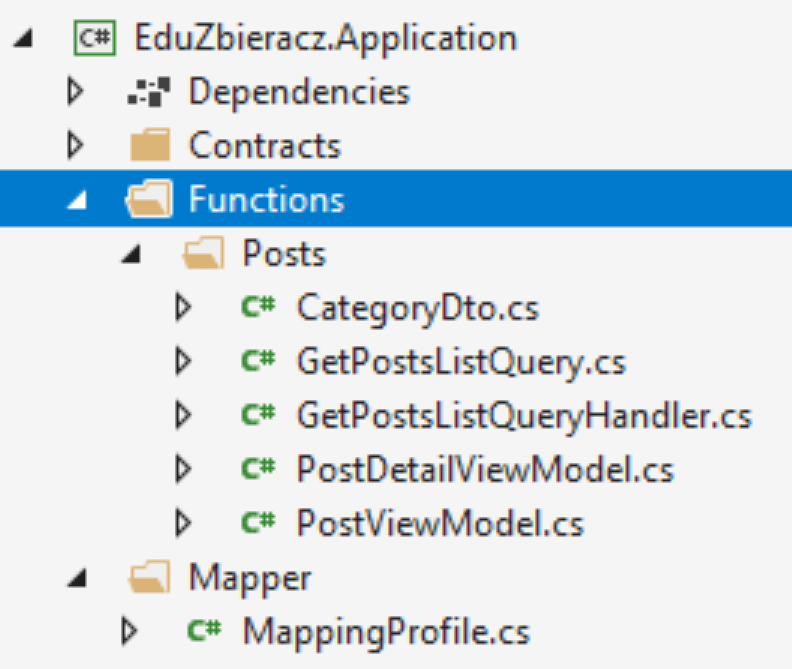This screenshot has width=792, height=669.
Task: Click the Mapper folder icon
Action: point(149,577)
